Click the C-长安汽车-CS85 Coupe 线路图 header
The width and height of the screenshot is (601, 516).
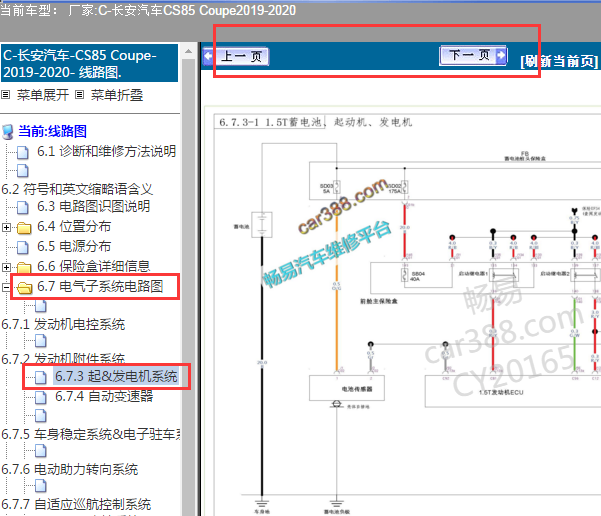[90, 63]
